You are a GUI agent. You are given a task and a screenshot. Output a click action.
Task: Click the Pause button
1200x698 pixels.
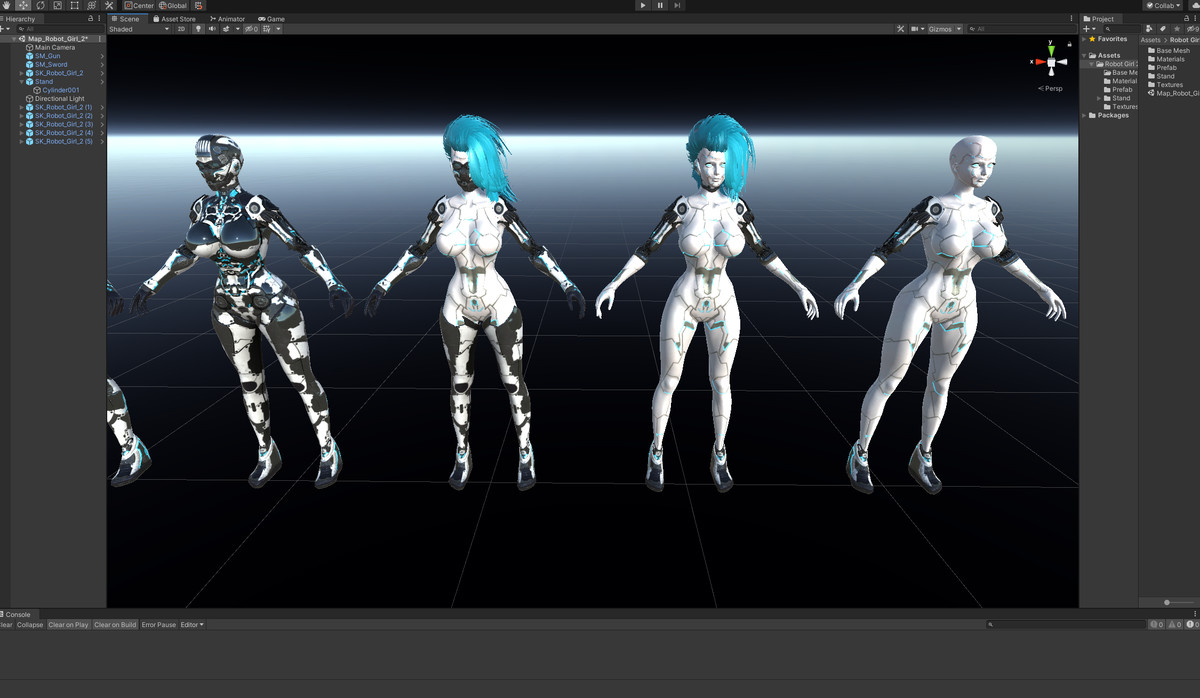pyautogui.click(x=660, y=5)
